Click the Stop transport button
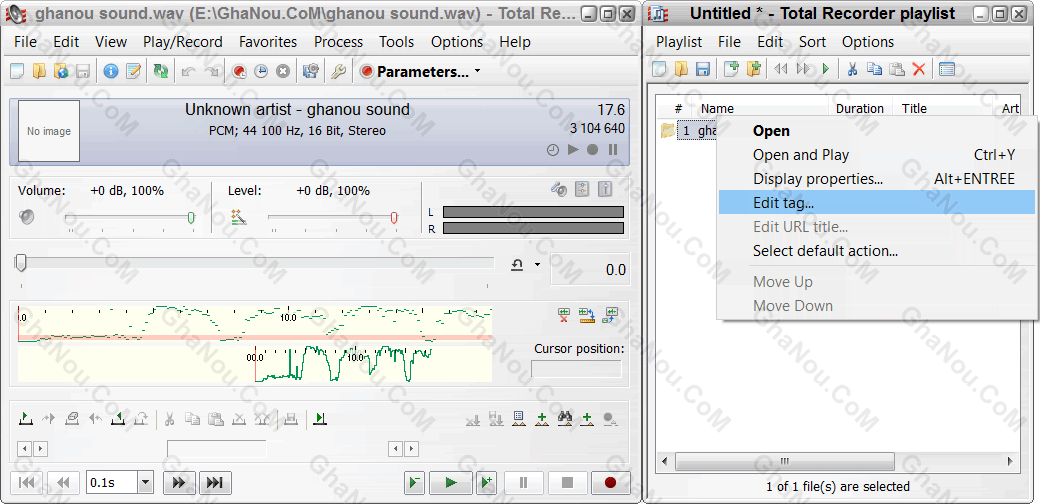 (567, 483)
